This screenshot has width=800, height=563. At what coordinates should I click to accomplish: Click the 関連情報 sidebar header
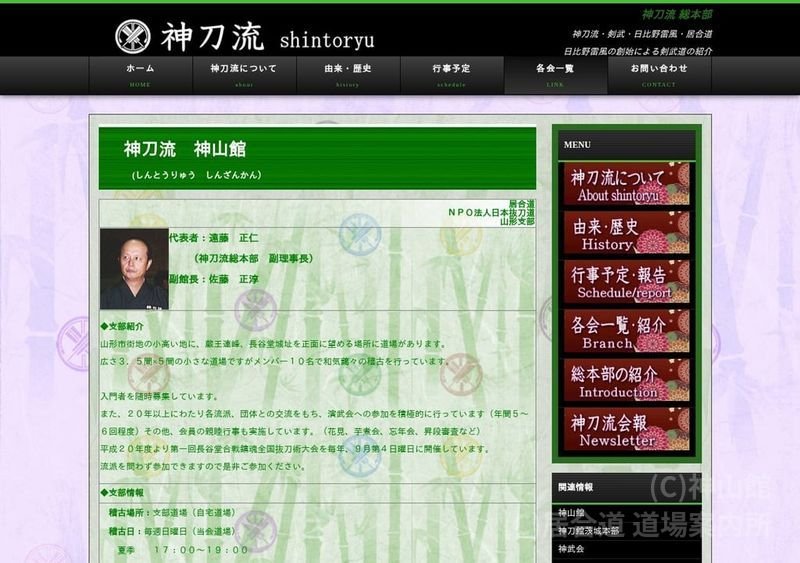click(x=576, y=487)
